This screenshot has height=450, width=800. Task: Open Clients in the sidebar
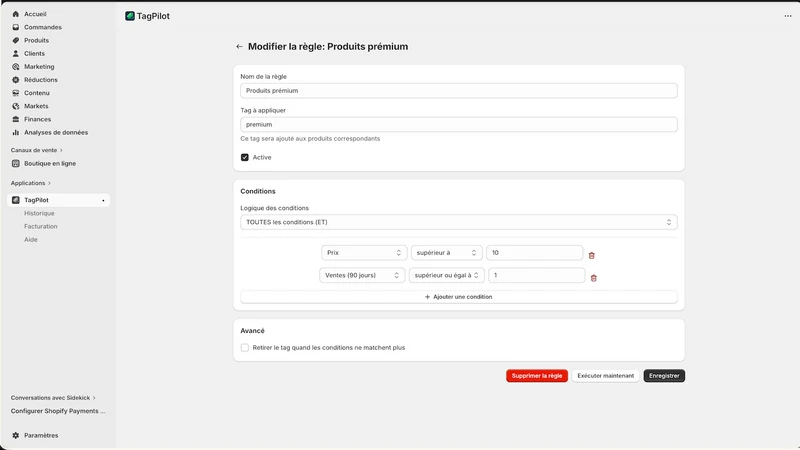coord(34,54)
